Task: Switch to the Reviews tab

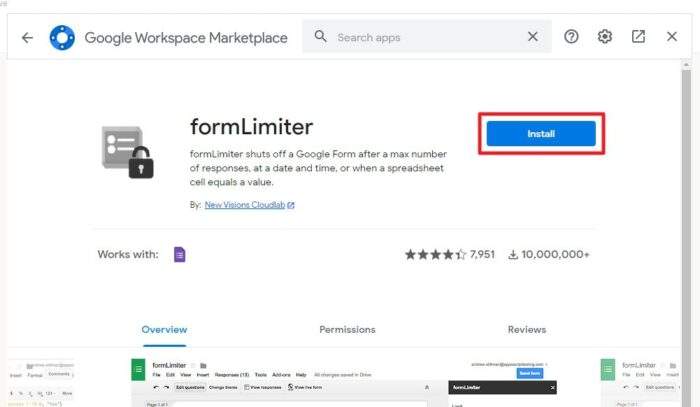Action: pos(527,330)
